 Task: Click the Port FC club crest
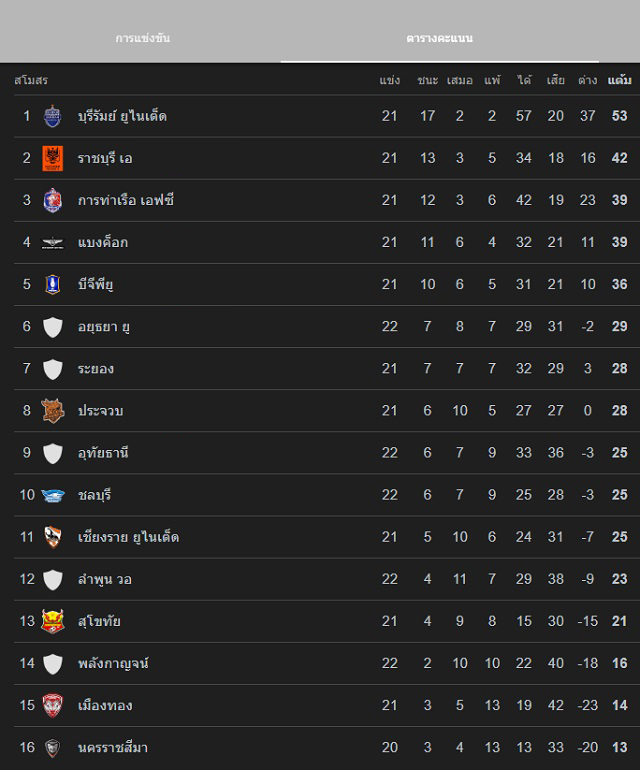[53, 200]
